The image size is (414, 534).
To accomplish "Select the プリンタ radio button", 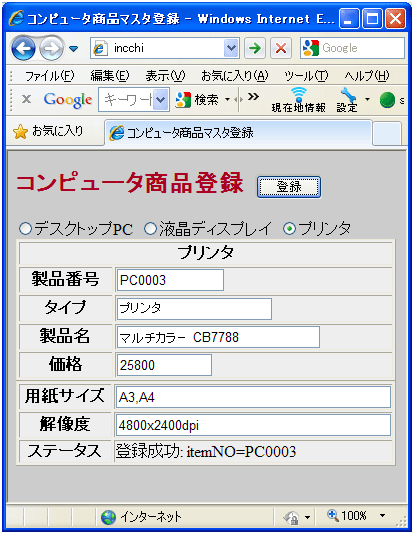I will coord(289,229).
